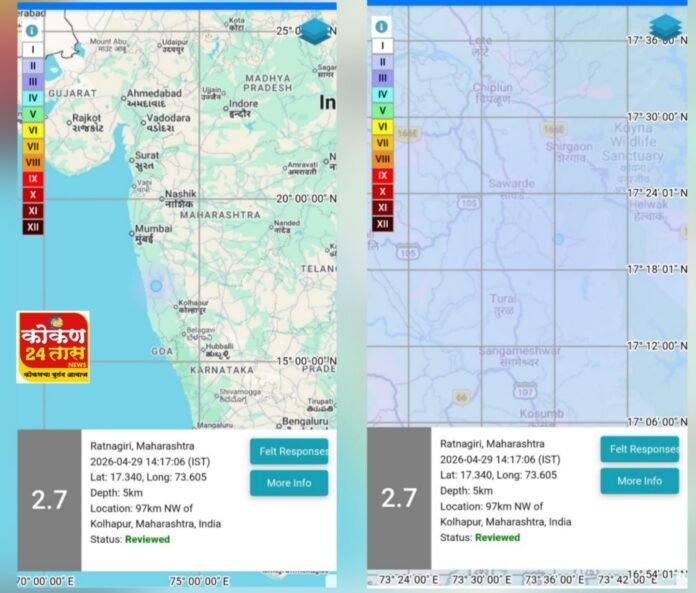Select intensity IX red swatch on left legend

tap(32, 178)
